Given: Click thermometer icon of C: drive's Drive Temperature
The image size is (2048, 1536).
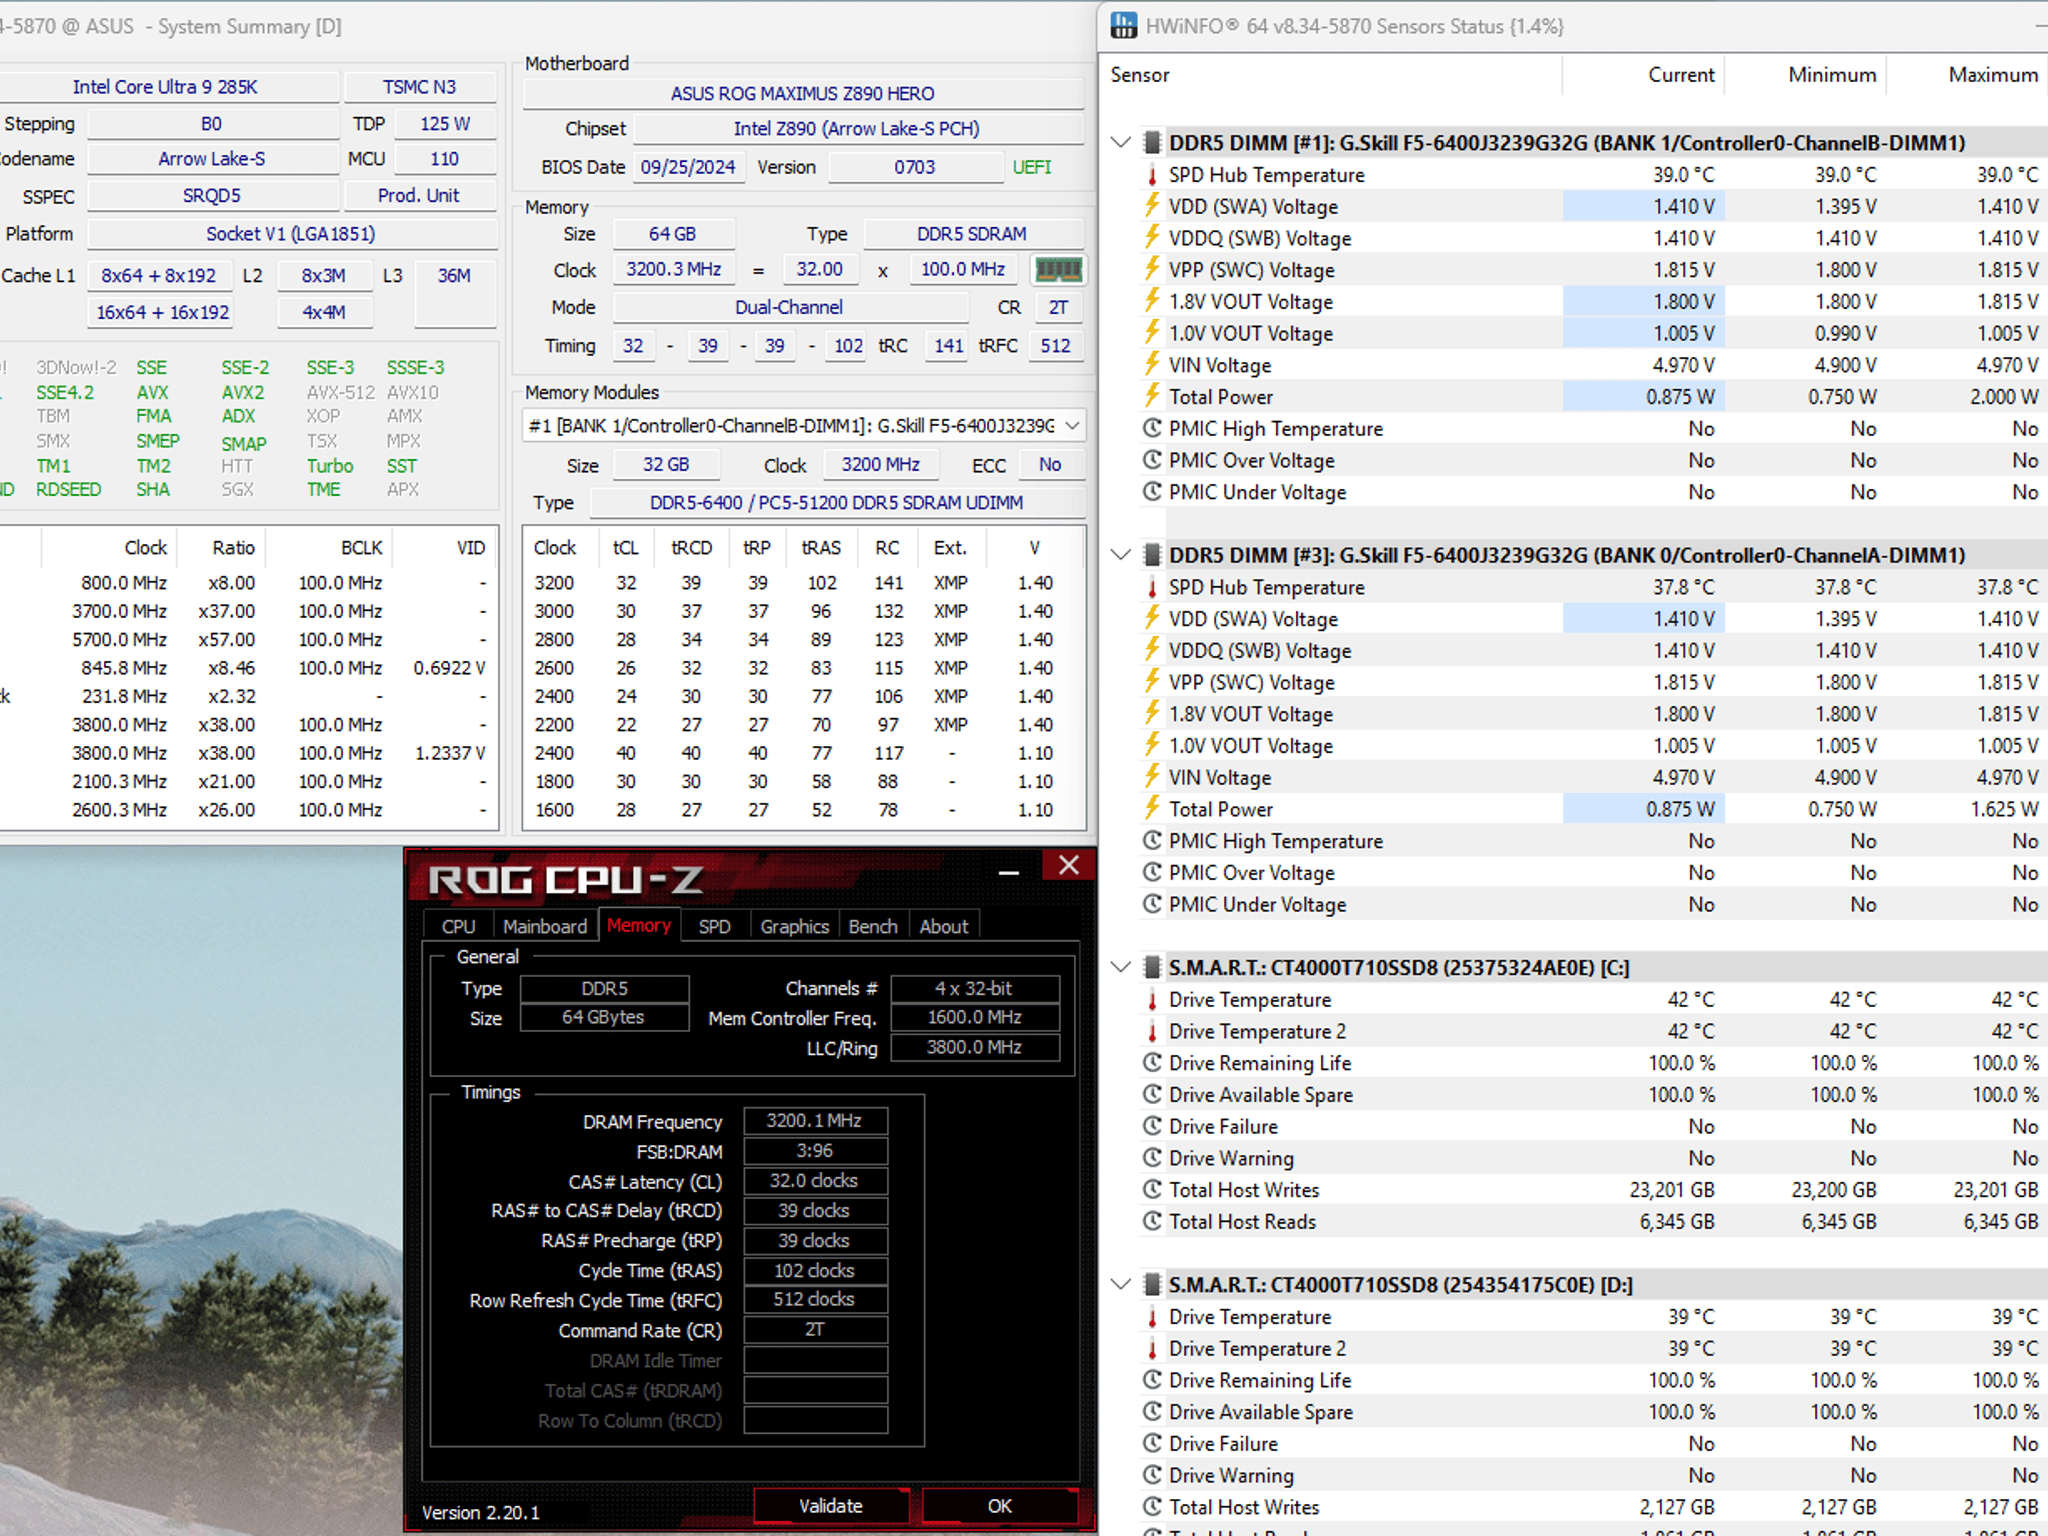Looking at the screenshot, I should pyautogui.click(x=1152, y=999).
